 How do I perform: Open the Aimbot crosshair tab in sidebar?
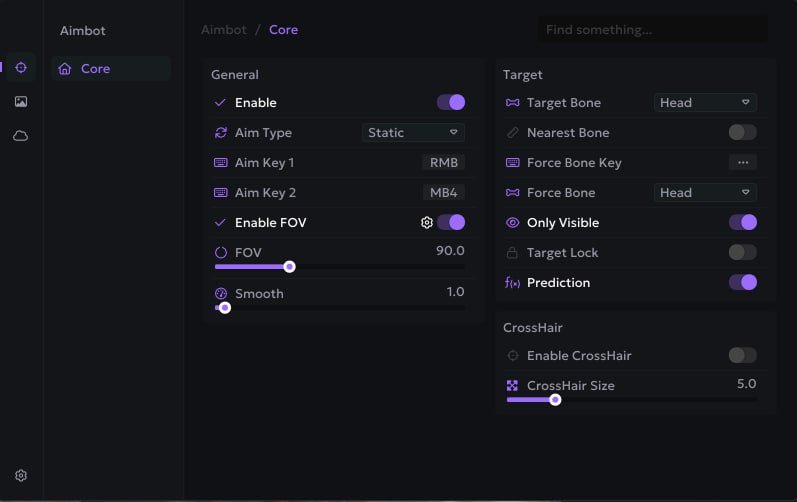pos(21,68)
